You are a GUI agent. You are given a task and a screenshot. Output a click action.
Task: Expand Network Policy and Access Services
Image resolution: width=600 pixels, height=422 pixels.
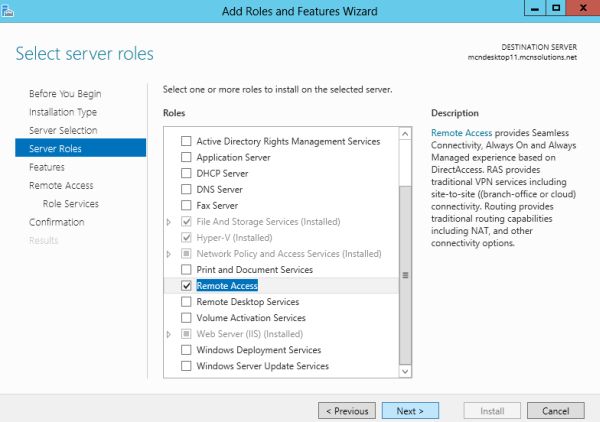(170, 253)
